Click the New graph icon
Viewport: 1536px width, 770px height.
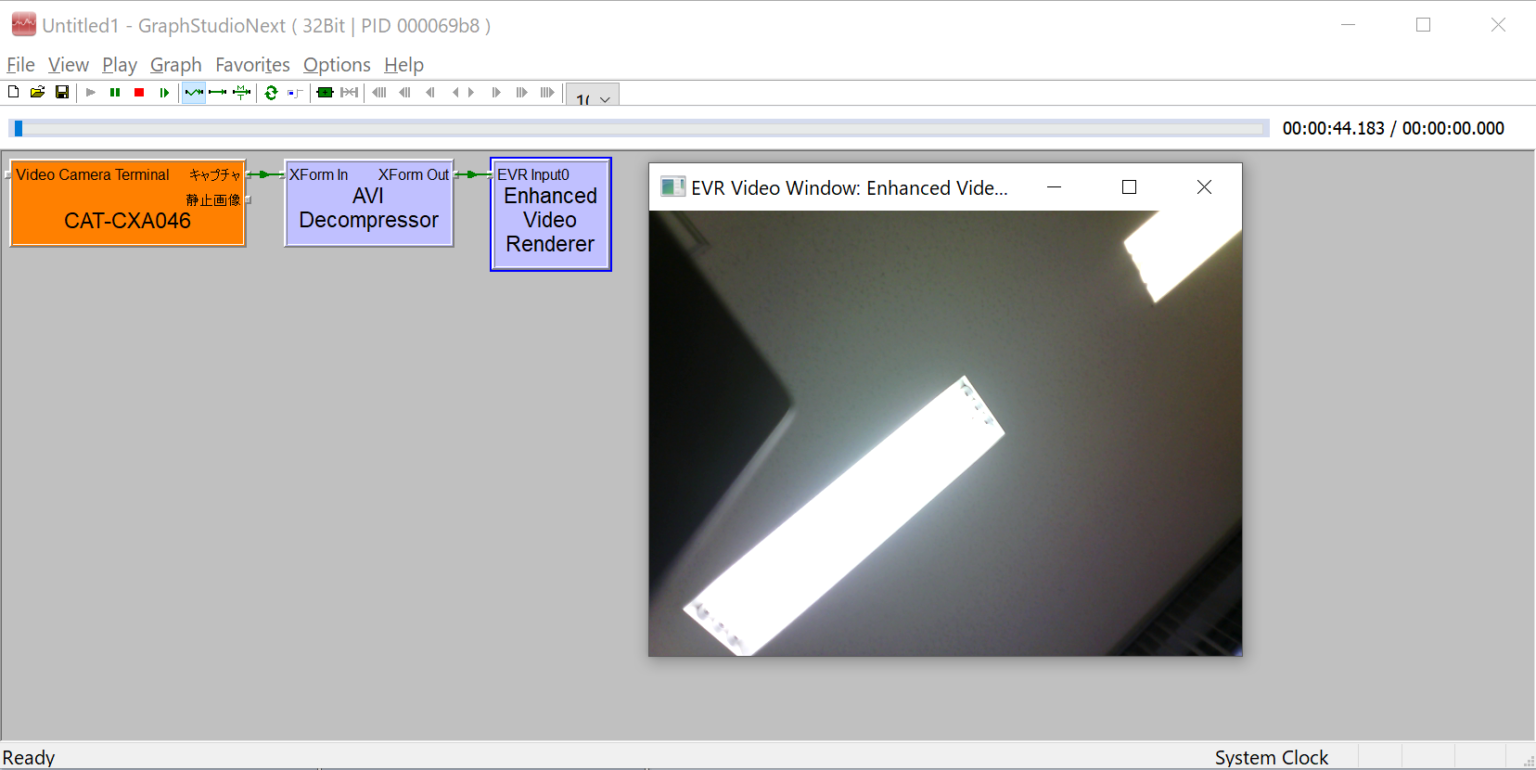[x=13, y=93]
